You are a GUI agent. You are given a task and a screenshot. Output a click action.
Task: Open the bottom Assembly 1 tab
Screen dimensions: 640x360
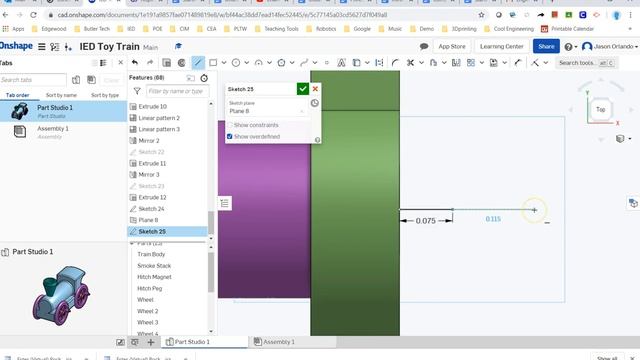point(292,342)
